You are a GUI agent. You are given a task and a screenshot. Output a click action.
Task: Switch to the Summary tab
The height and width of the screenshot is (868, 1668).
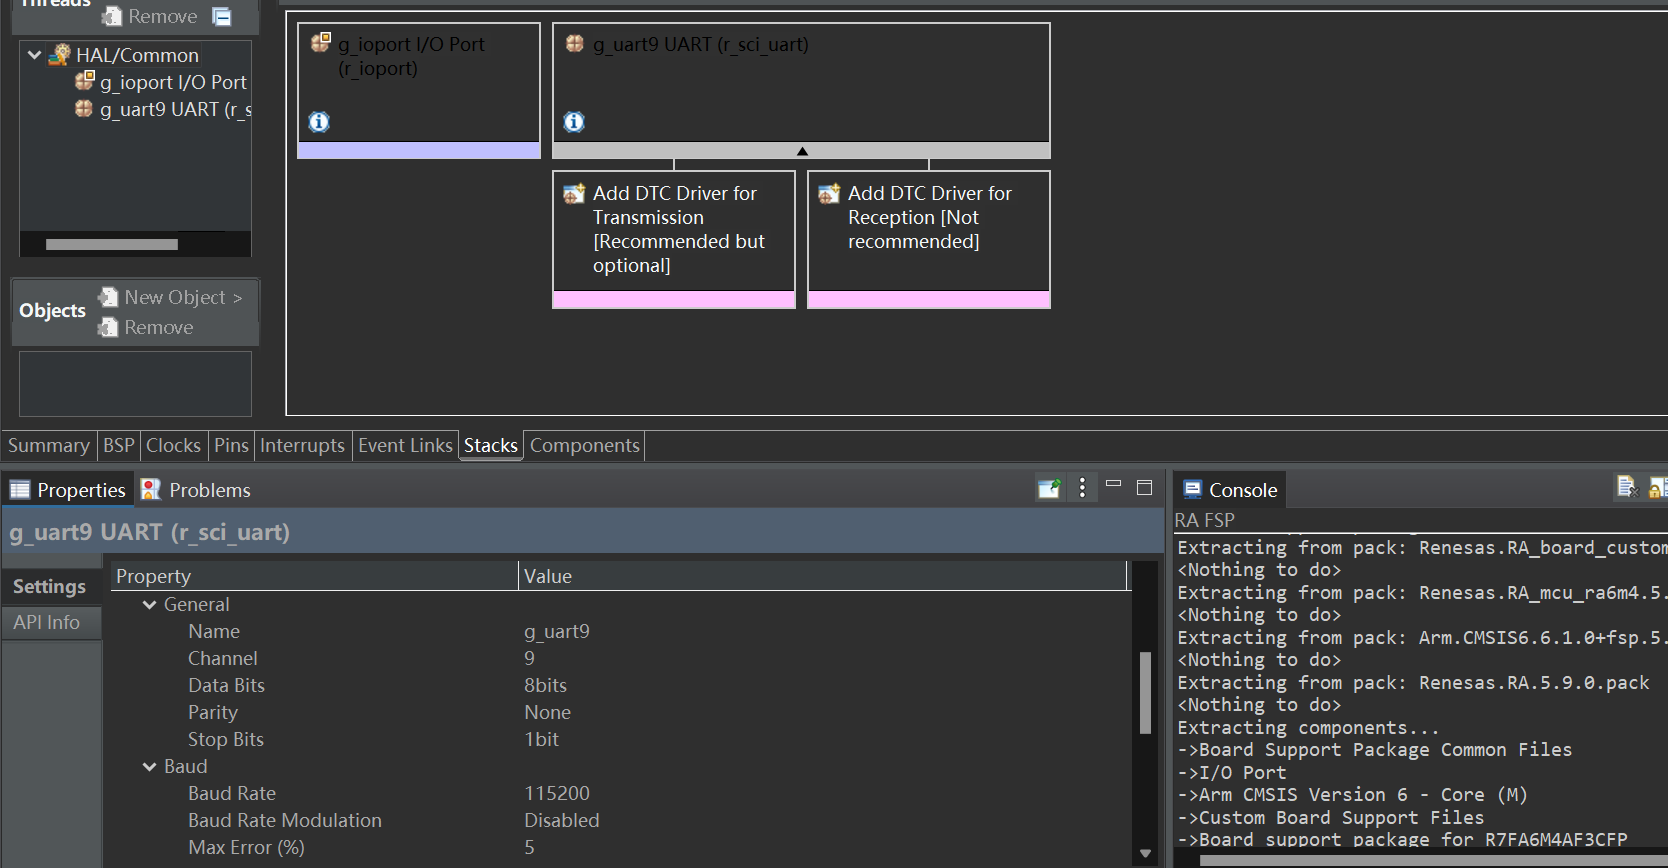pyautogui.click(x=49, y=445)
